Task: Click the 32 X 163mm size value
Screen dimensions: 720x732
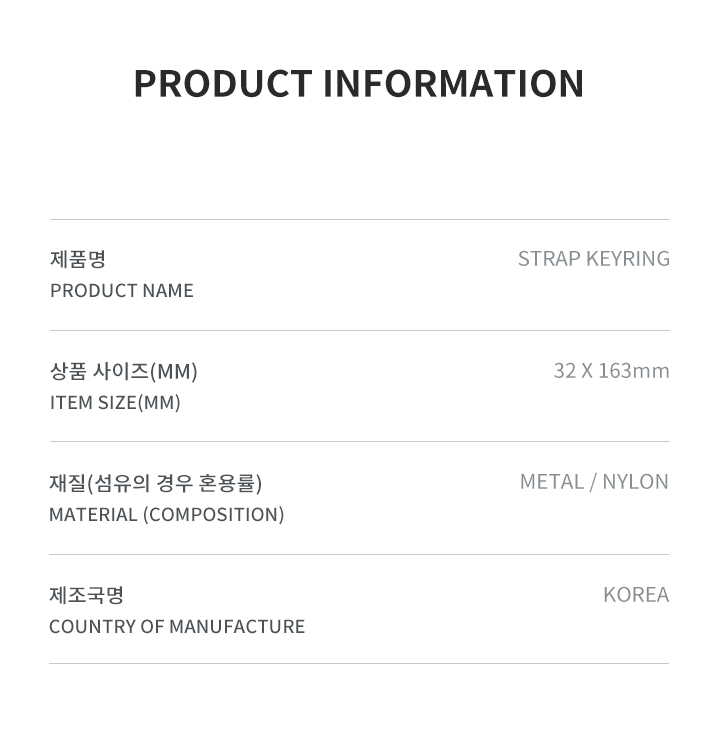Action: [611, 371]
